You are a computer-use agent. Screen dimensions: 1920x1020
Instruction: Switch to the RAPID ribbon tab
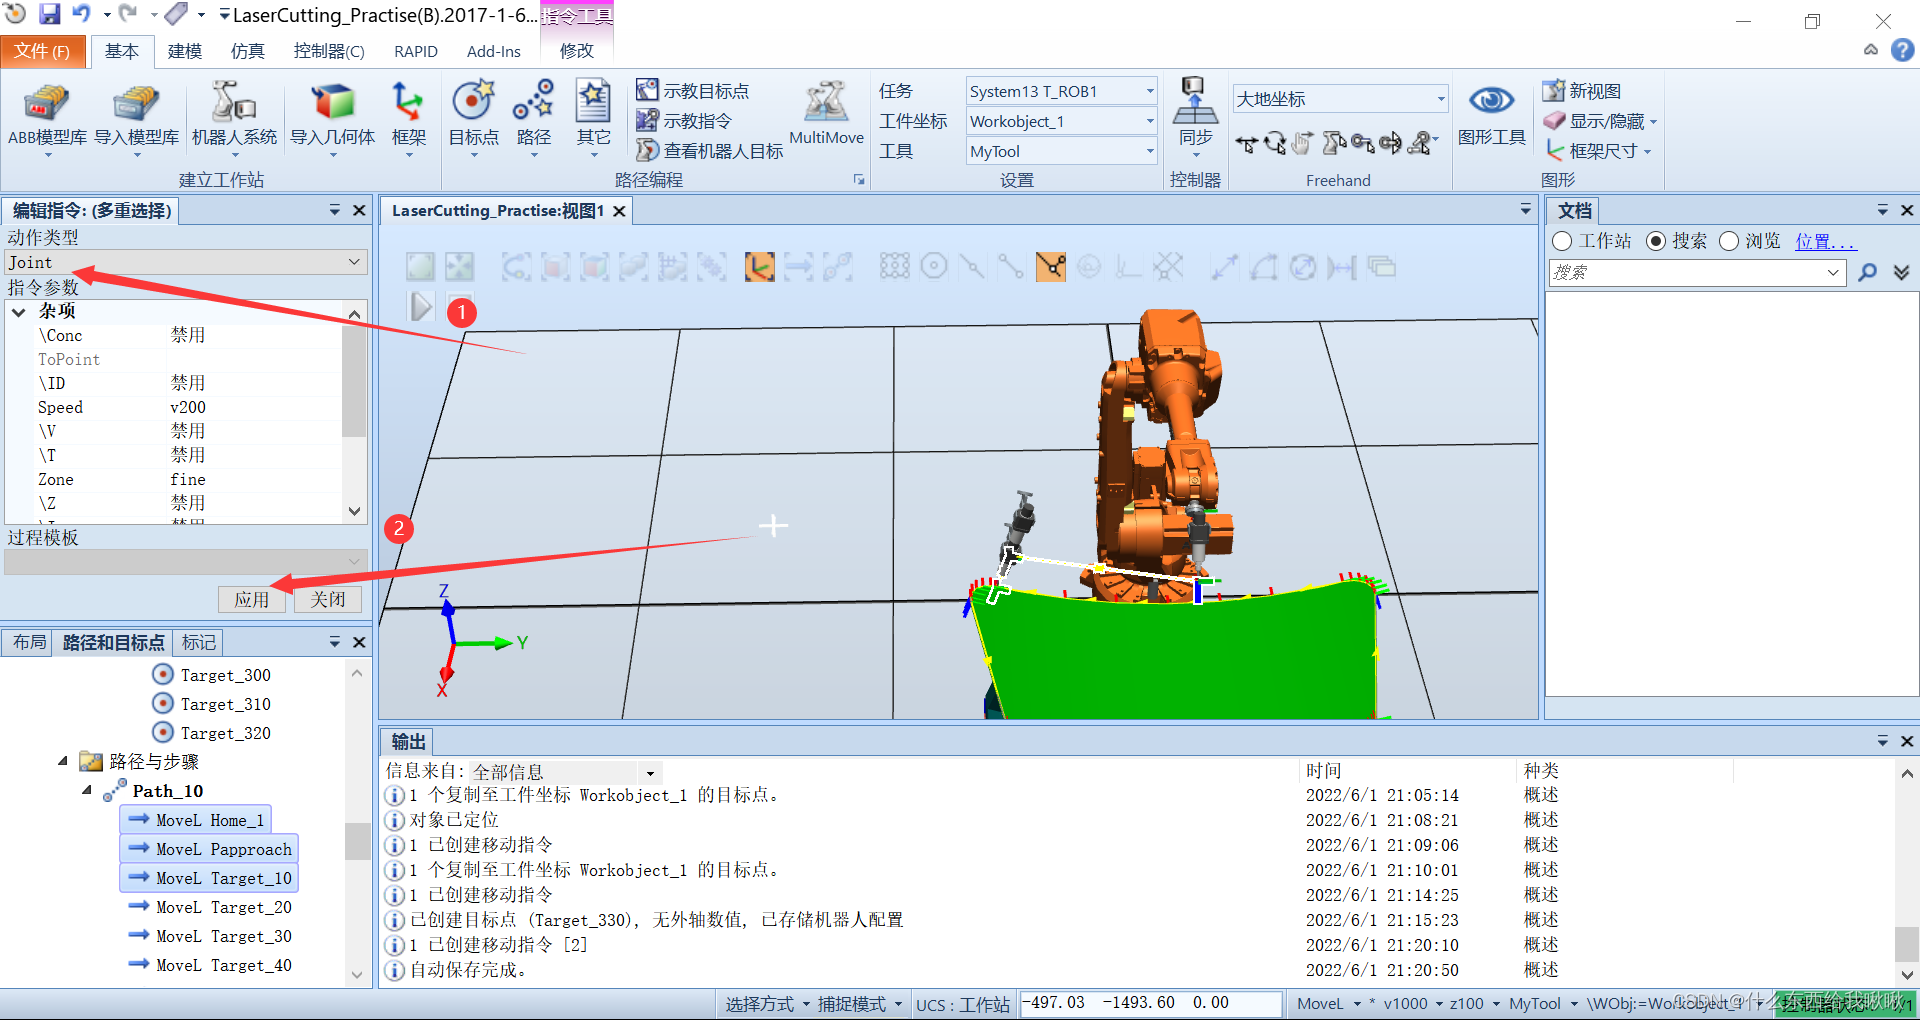(x=416, y=51)
